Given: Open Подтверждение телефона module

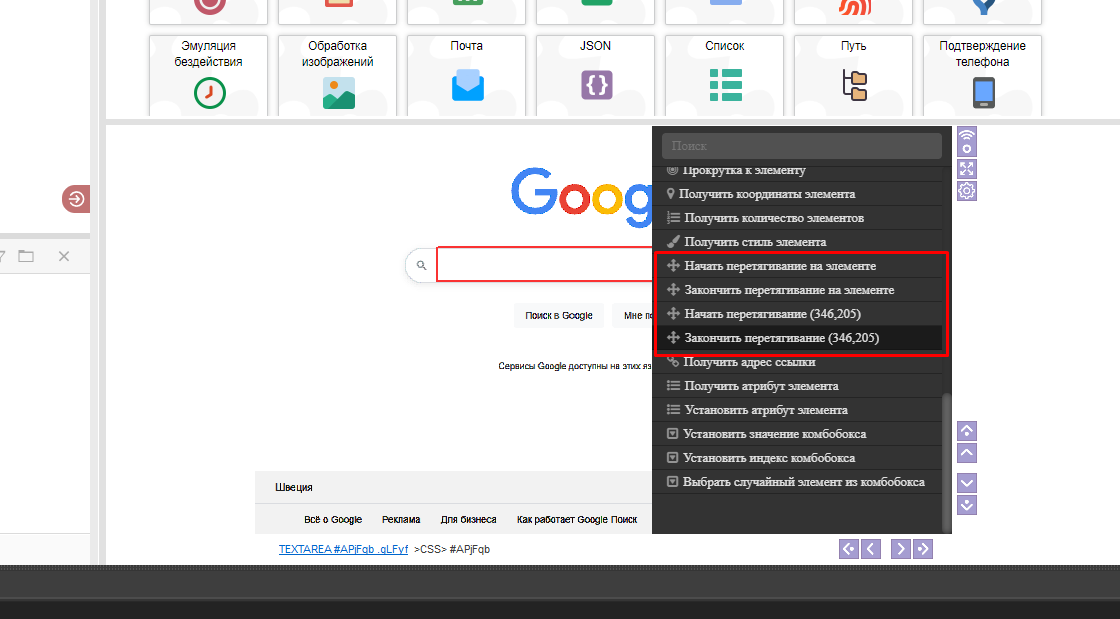Looking at the screenshot, I should tap(982, 76).
